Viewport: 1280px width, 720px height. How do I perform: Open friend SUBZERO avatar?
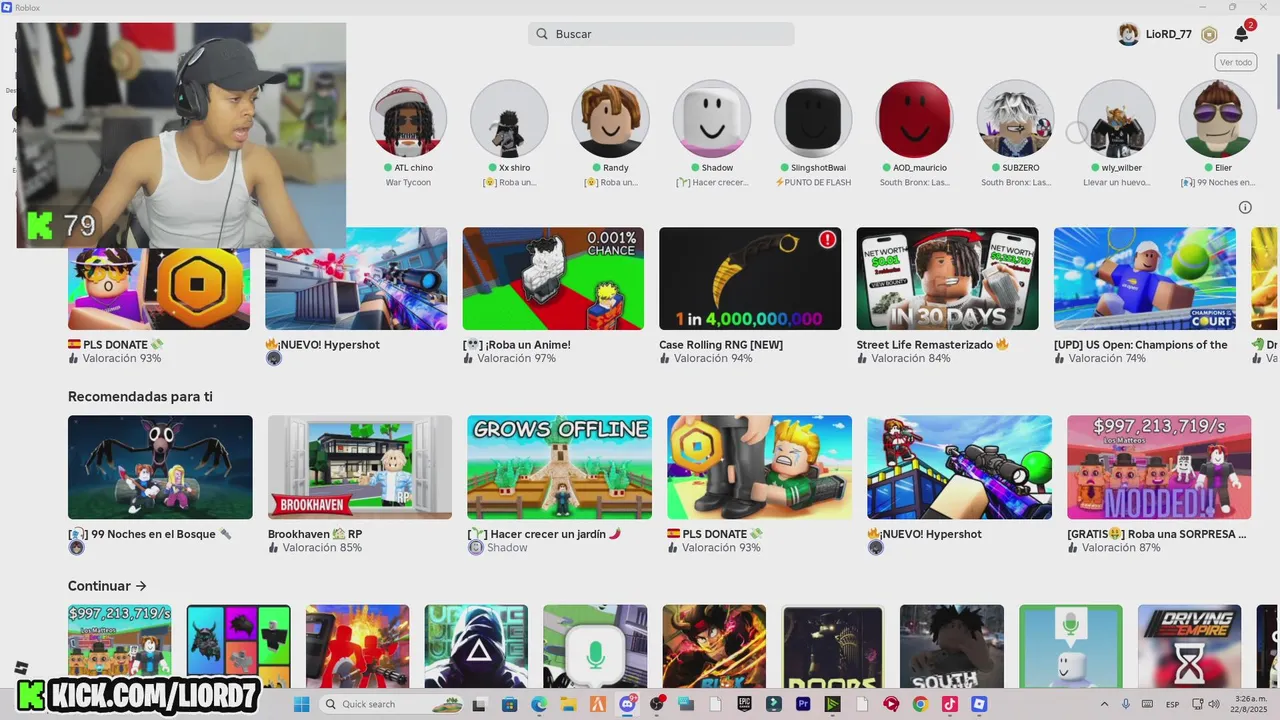[1015, 119]
